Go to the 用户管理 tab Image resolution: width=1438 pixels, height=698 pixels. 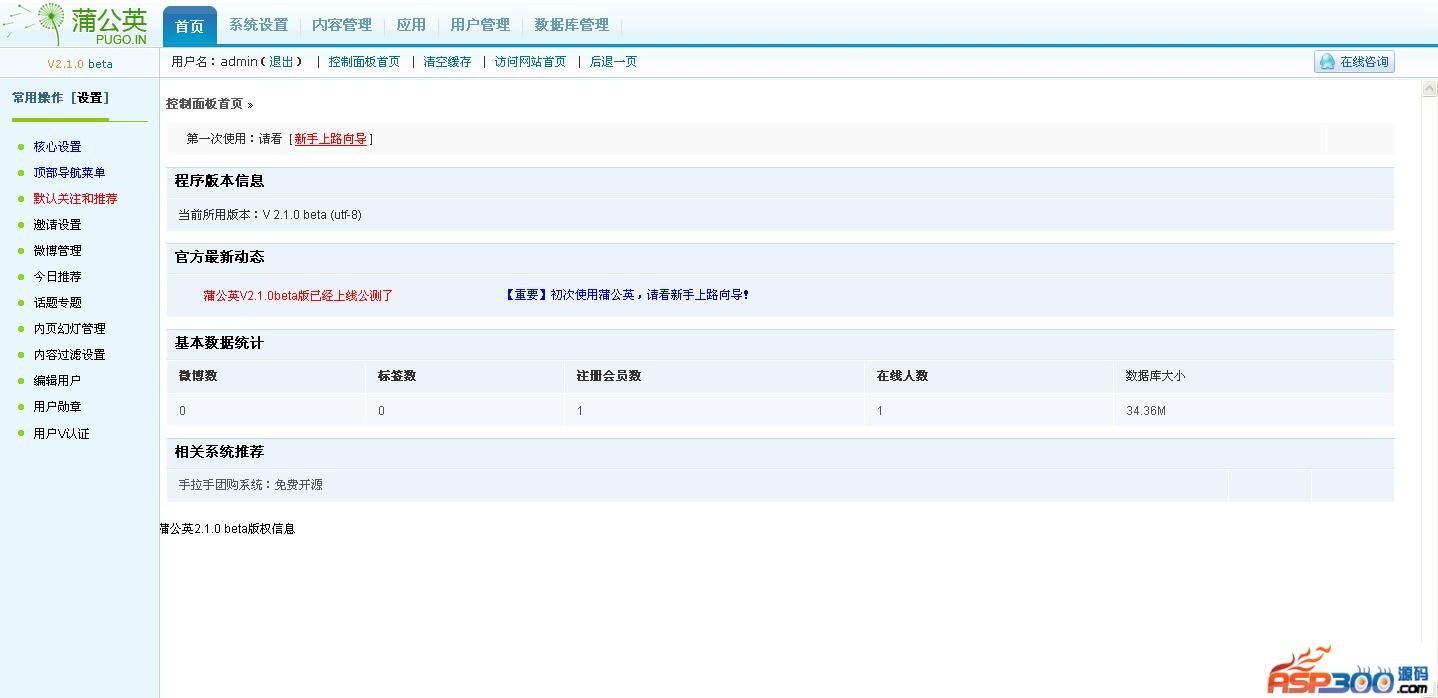point(480,25)
